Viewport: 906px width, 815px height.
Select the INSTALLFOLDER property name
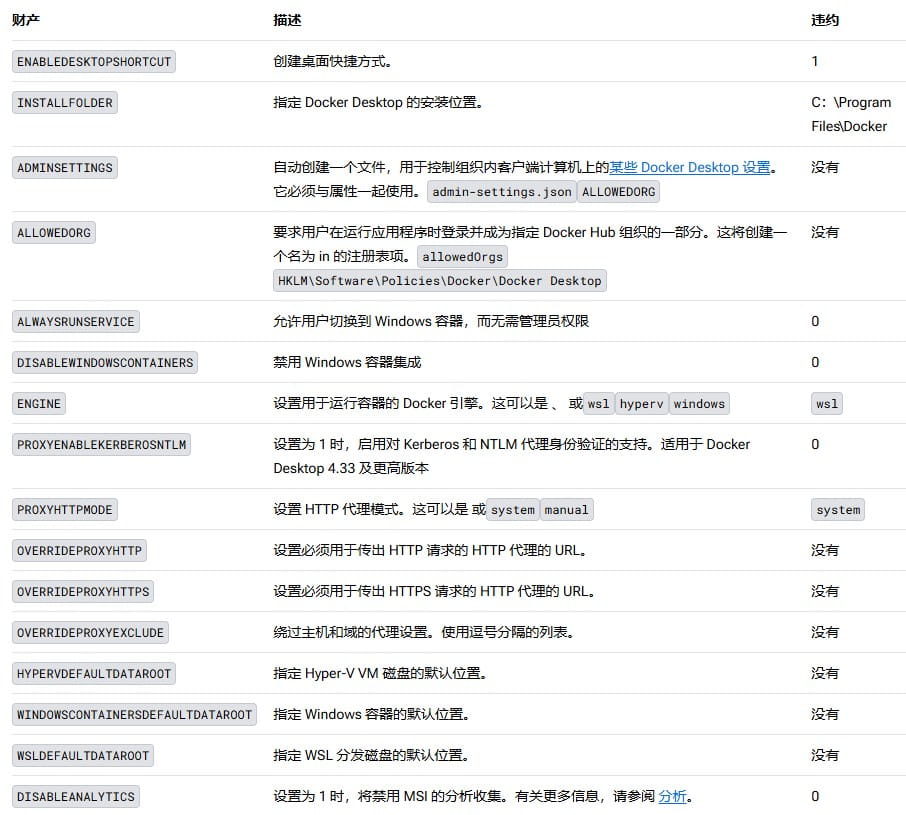[x=65, y=103]
